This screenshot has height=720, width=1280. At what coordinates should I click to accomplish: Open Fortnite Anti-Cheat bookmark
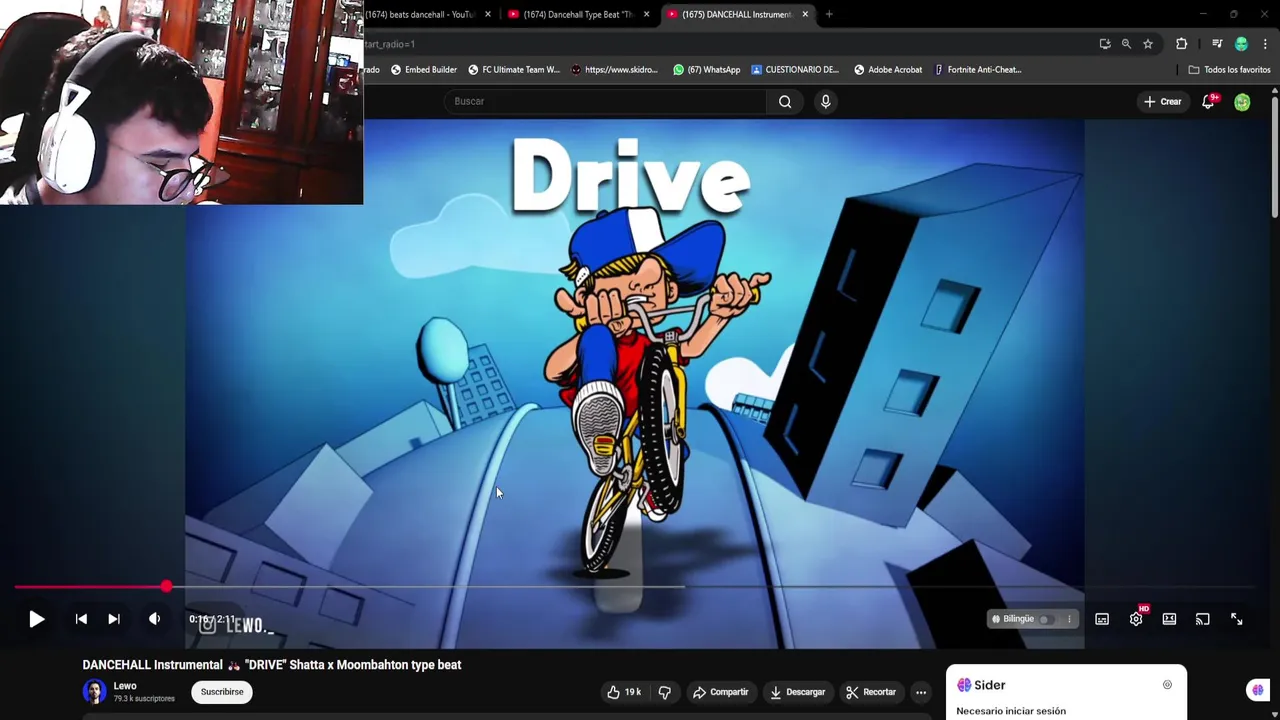pos(978,70)
